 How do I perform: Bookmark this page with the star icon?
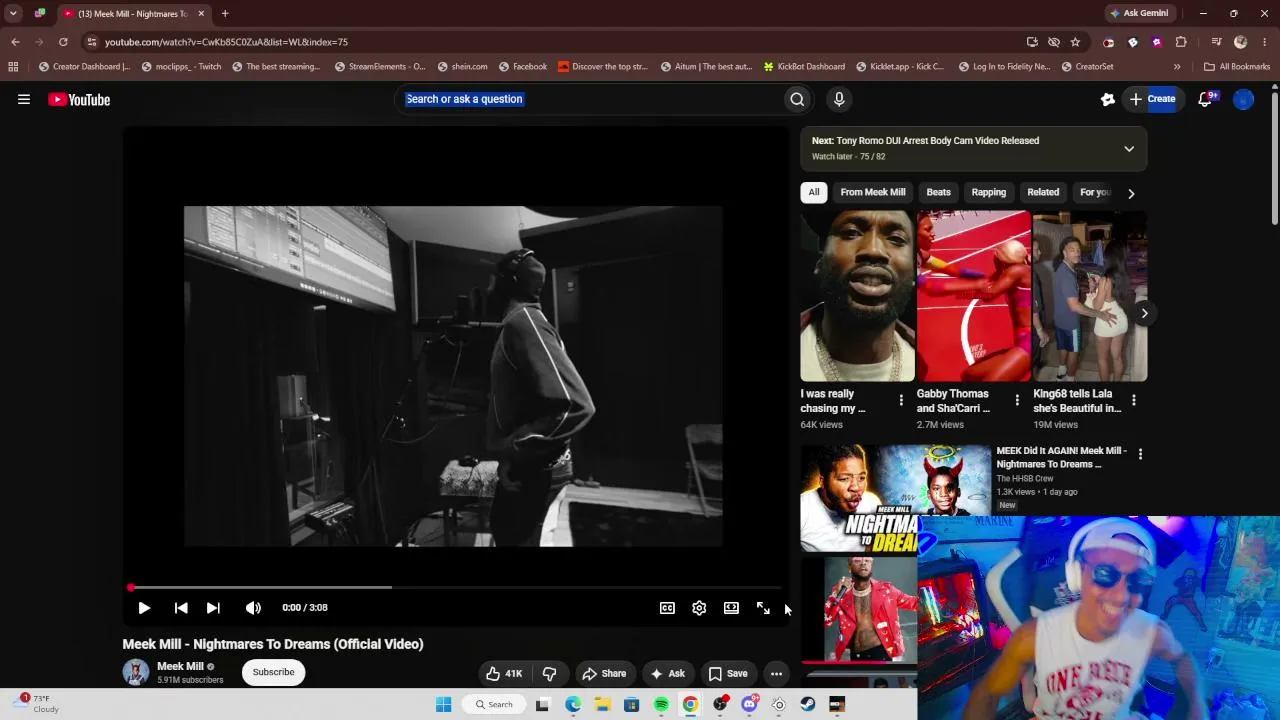[1075, 42]
